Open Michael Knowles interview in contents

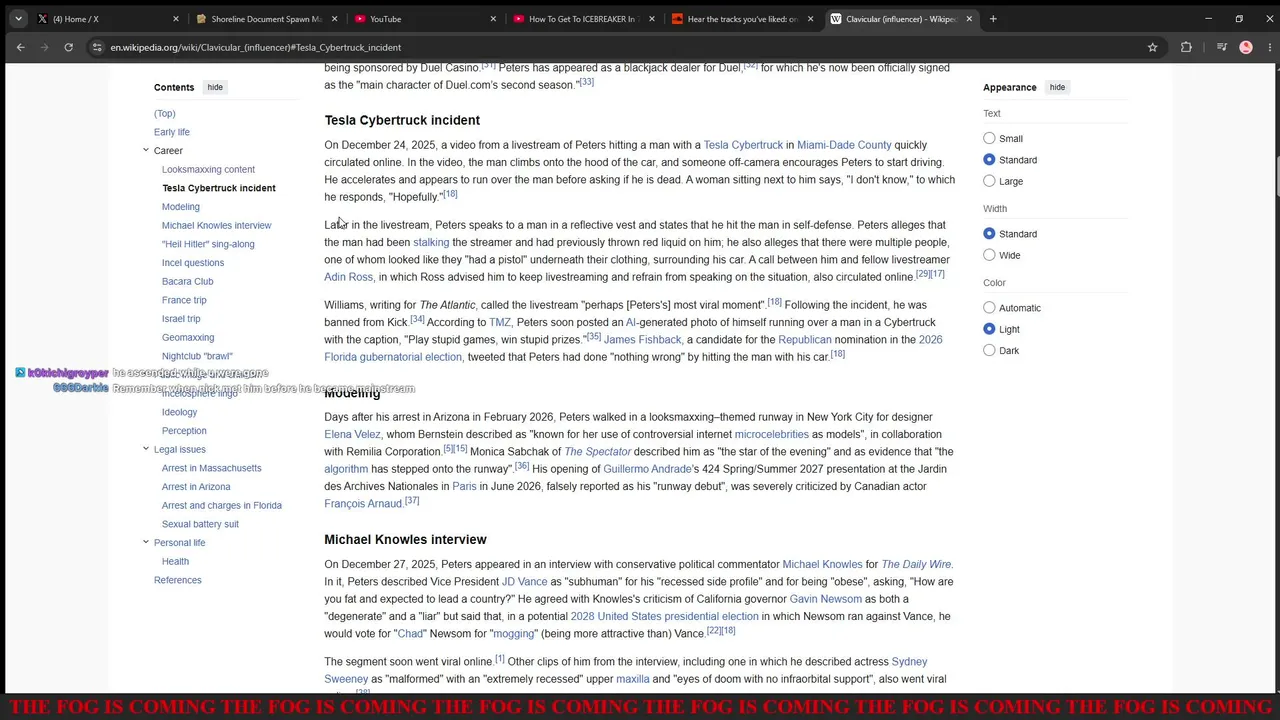(x=216, y=225)
